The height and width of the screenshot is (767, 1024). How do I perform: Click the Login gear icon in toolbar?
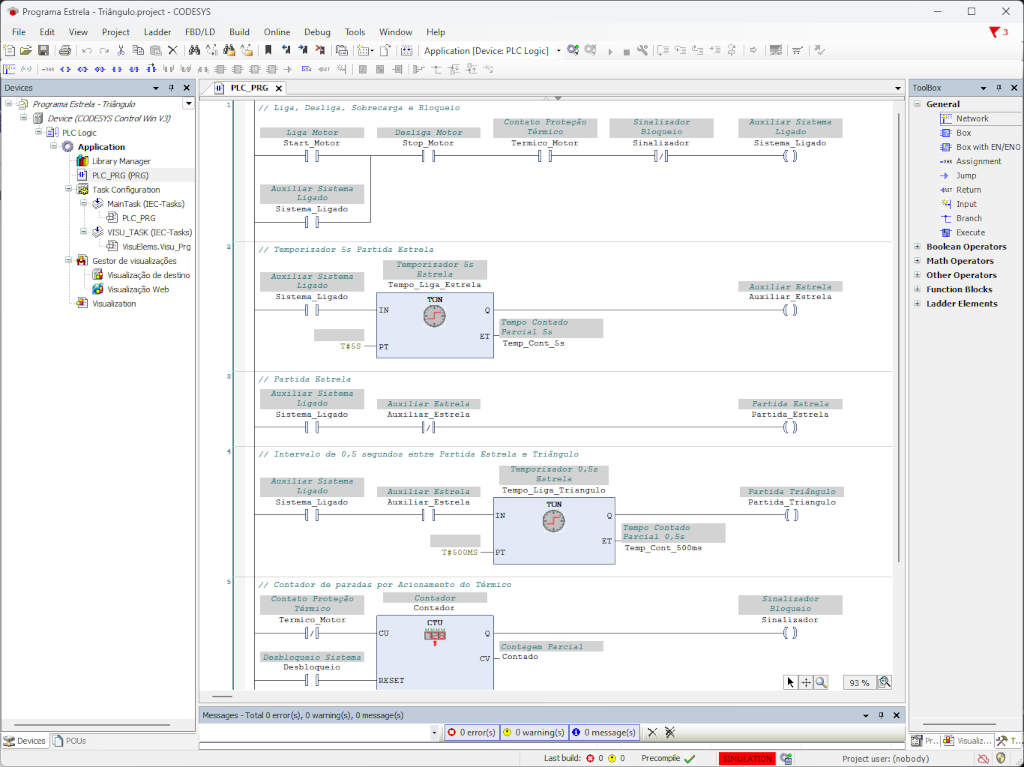click(573, 50)
